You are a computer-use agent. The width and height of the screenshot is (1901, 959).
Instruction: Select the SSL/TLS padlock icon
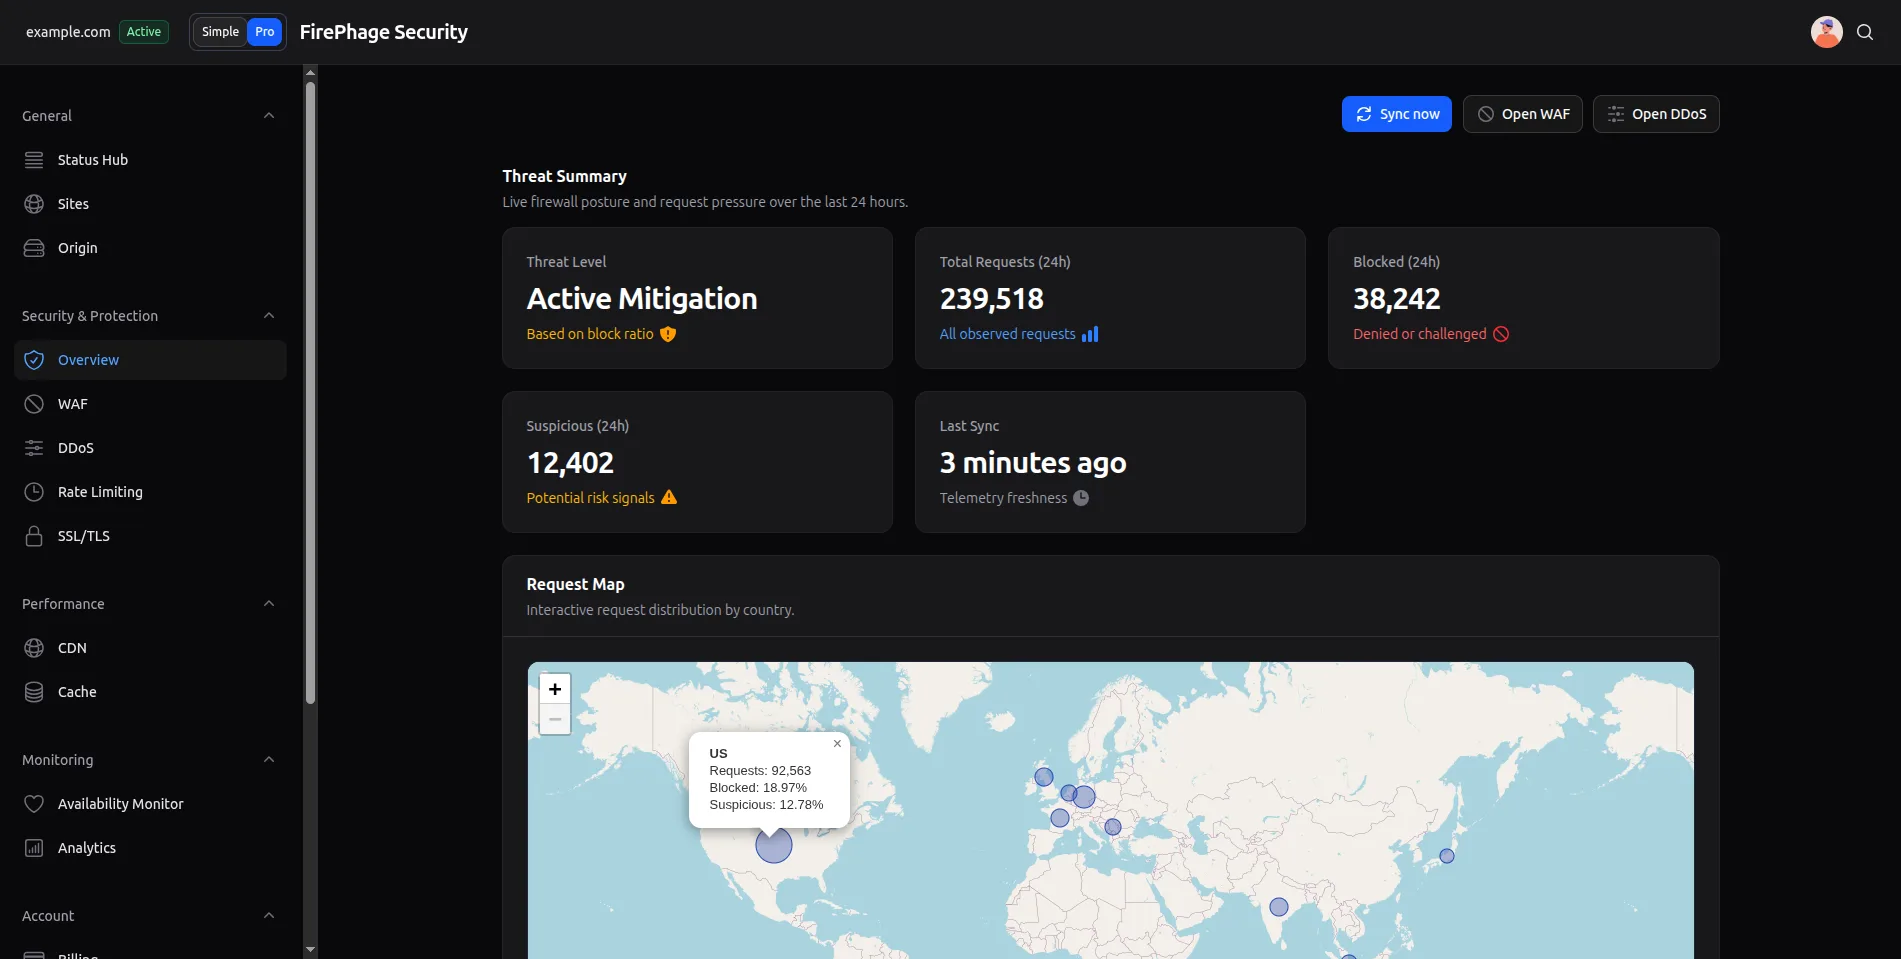(x=33, y=535)
